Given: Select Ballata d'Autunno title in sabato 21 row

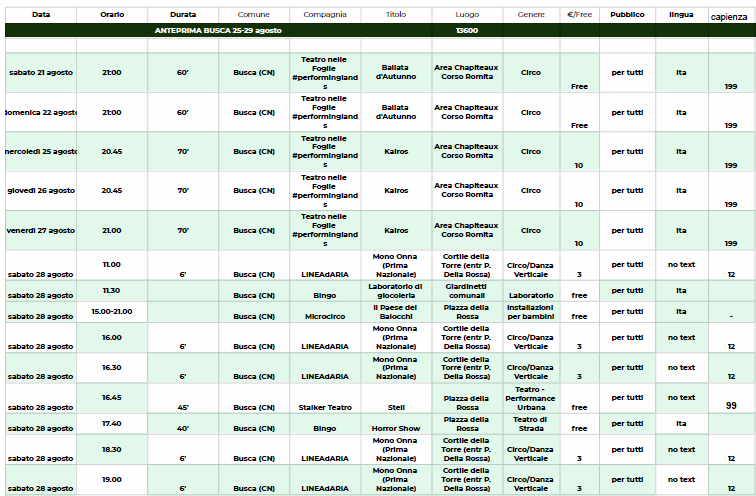Looking at the screenshot, I should click(396, 72).
